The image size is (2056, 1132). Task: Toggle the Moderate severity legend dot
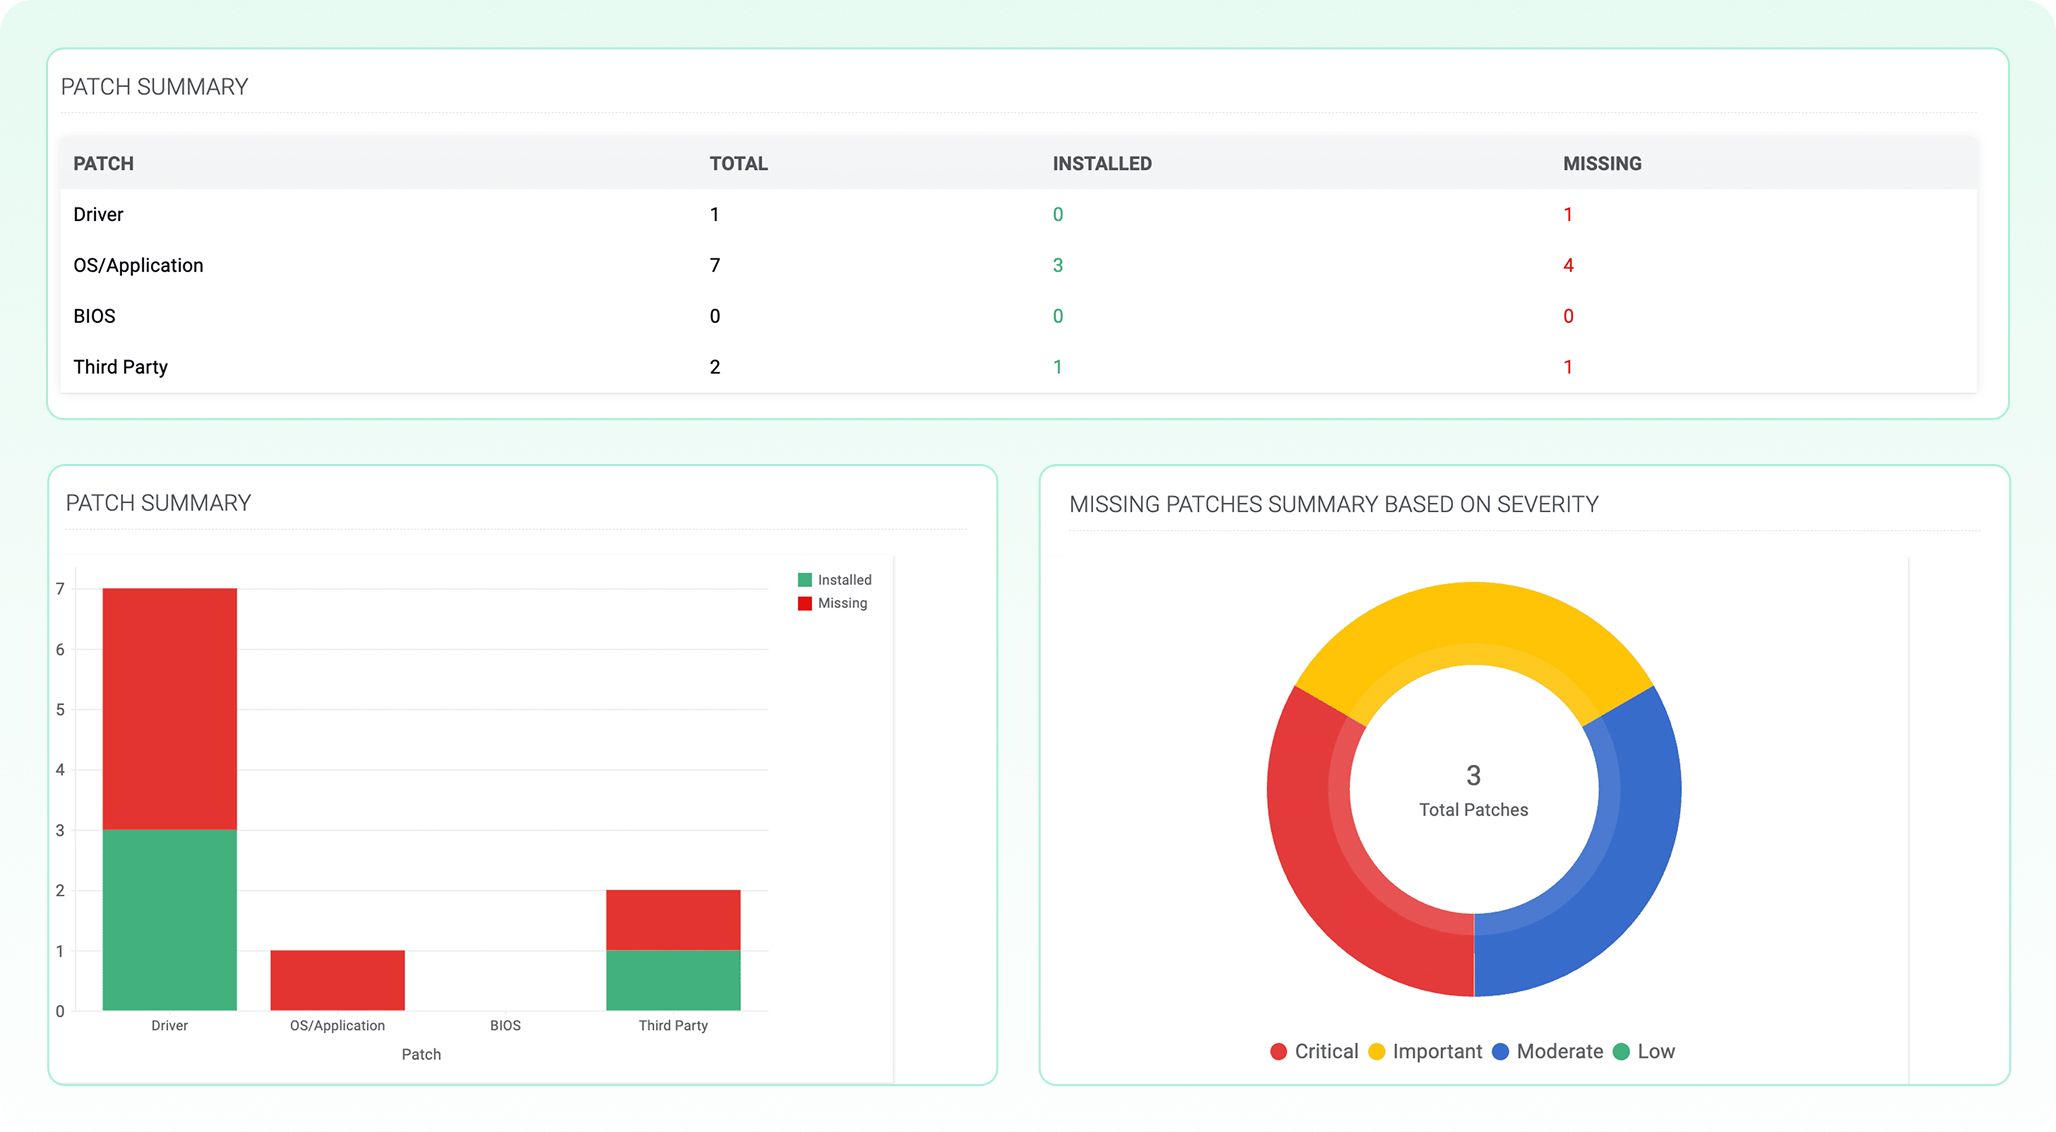tap(1500, 1051)
